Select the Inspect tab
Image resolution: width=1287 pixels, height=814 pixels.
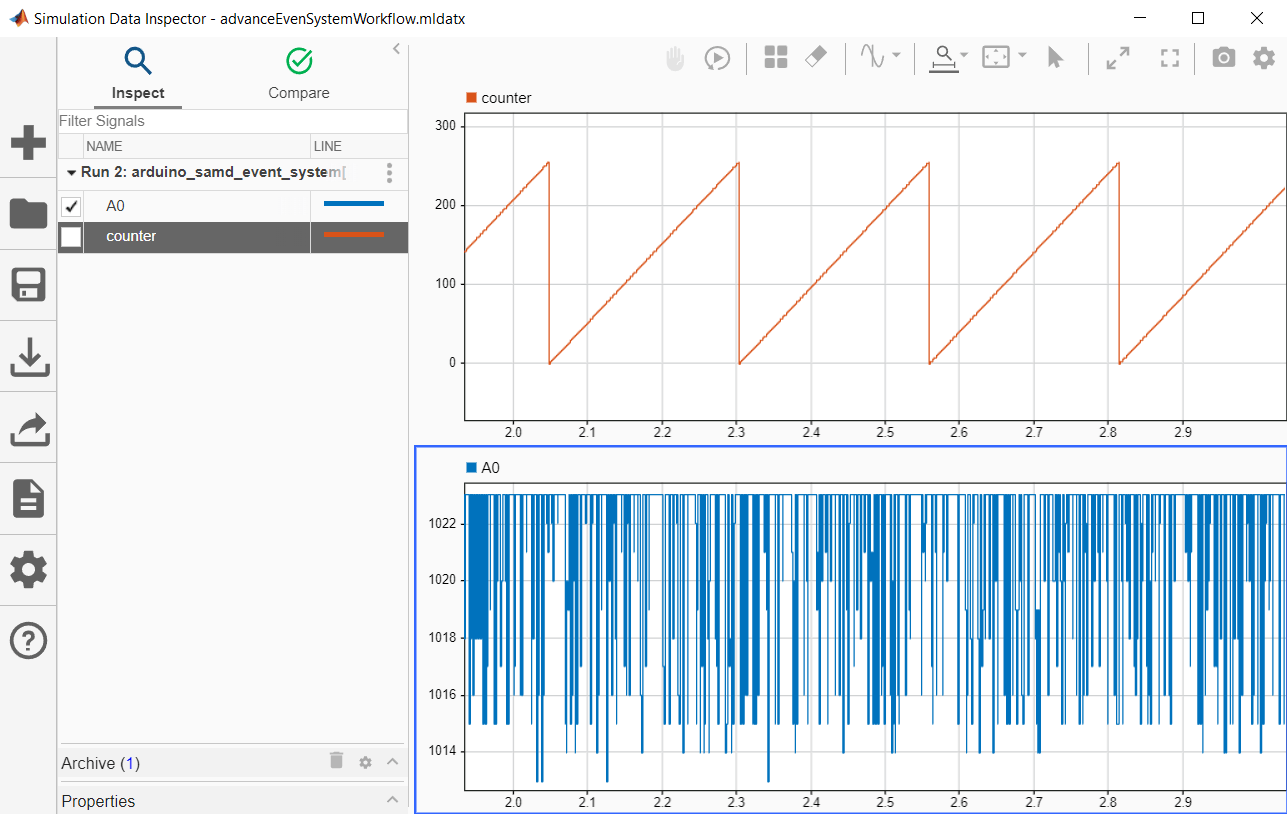pyautogui.click(x=138, y=74)
